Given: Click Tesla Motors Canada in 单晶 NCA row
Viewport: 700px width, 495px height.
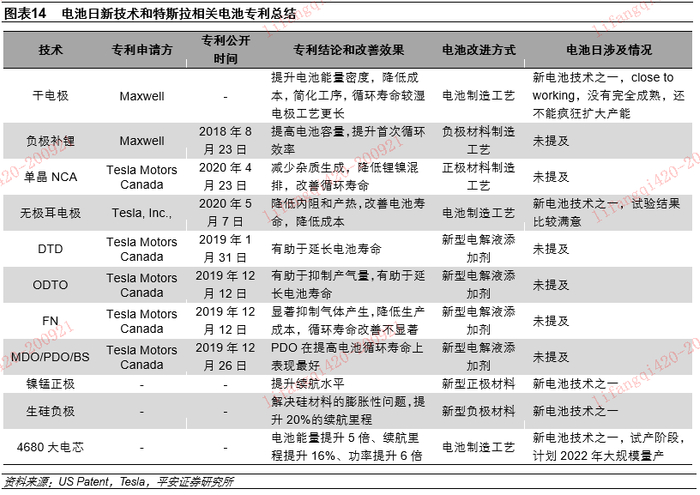Looking at the screenshot, I should [142, 177].
